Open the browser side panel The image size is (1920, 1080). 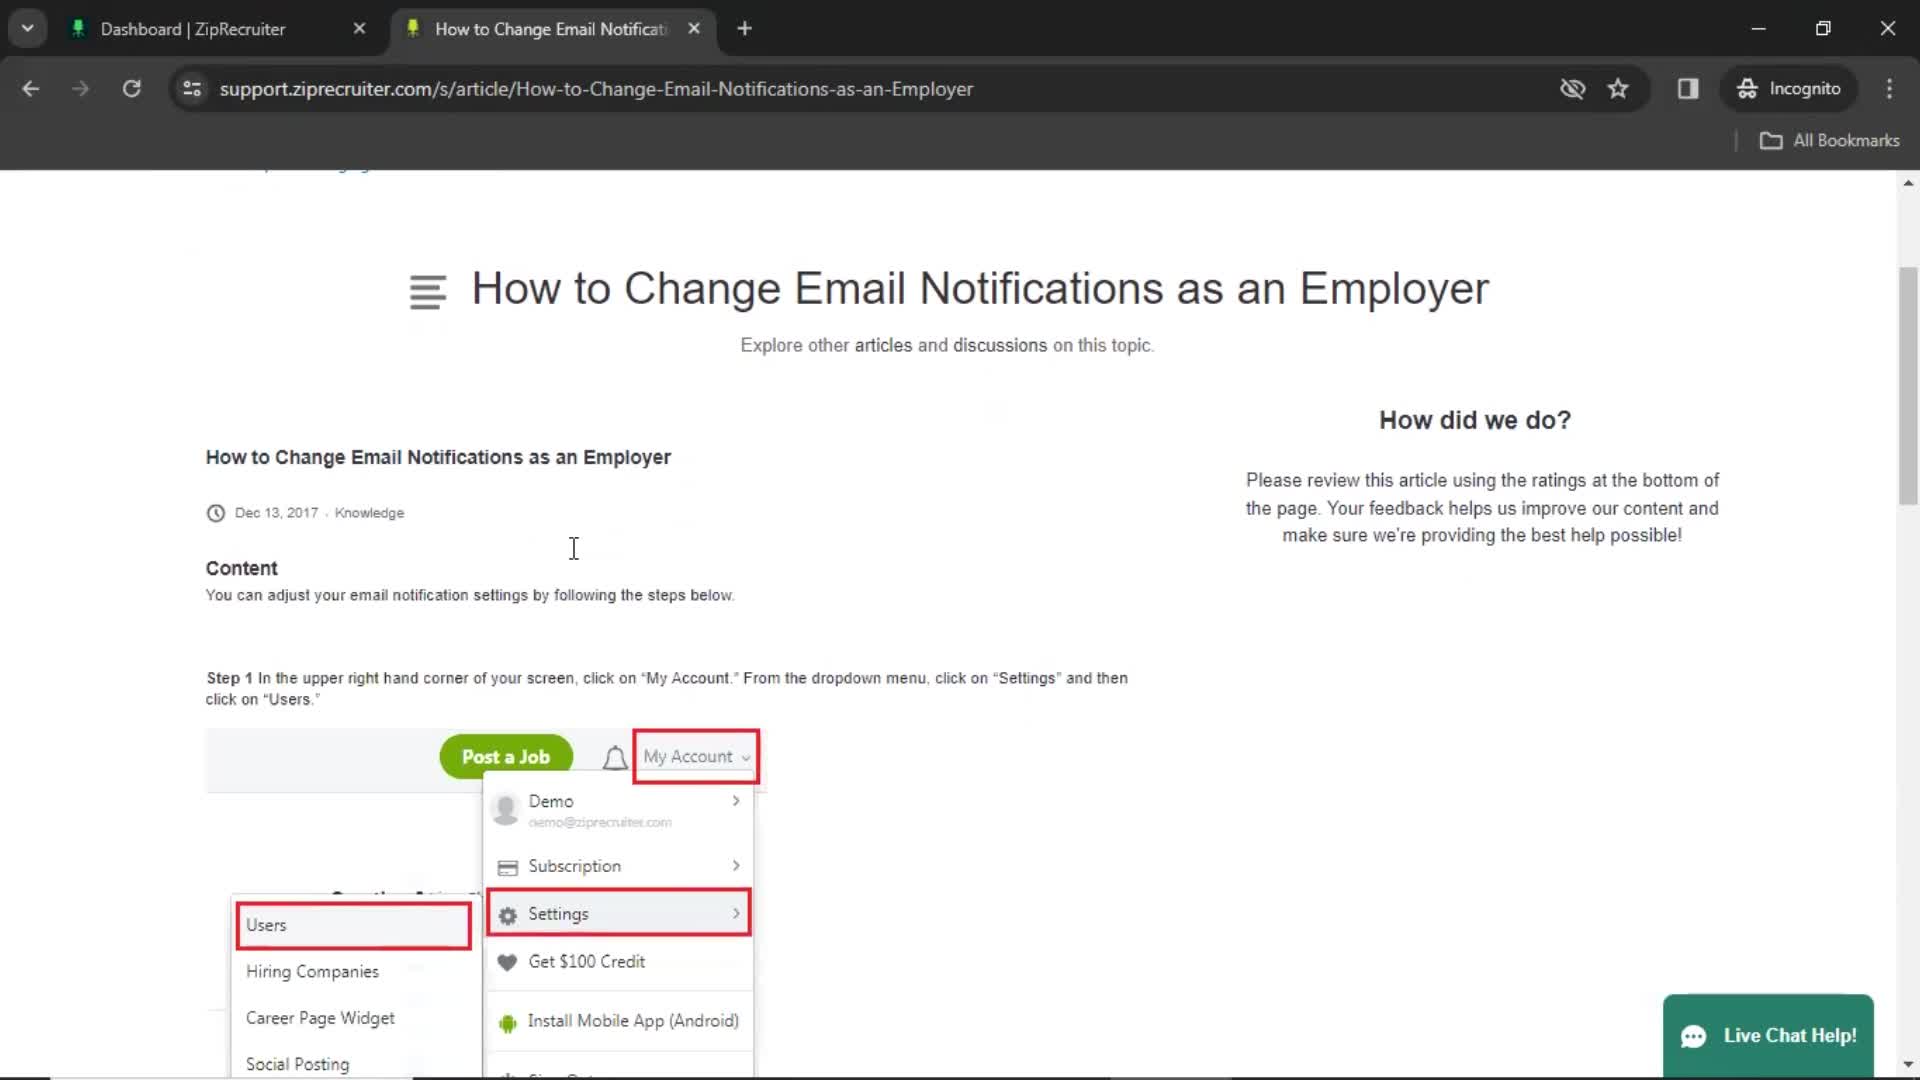pos(1688,89)
